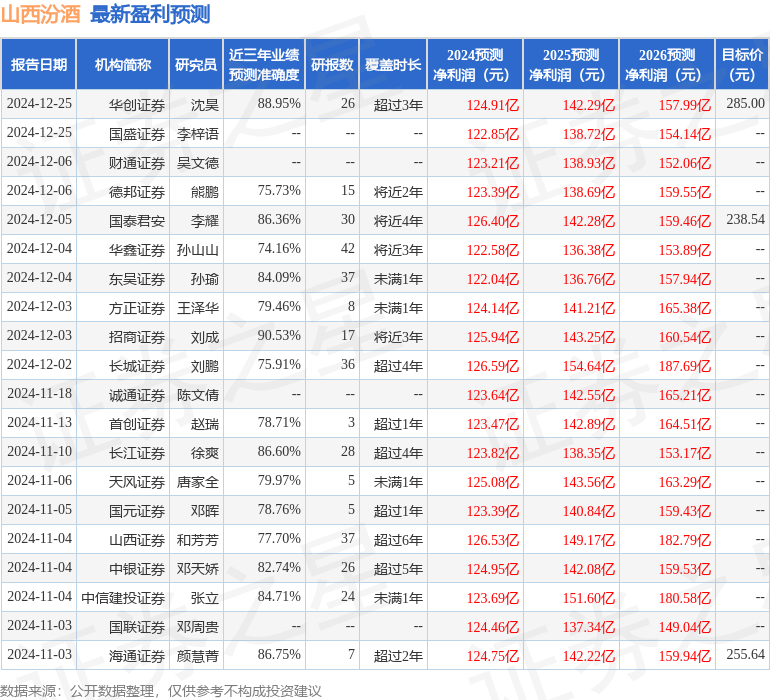Screen dimensions: 770x700
Task: Click researcher name 孙山山
Action: [x=198, y=250]
